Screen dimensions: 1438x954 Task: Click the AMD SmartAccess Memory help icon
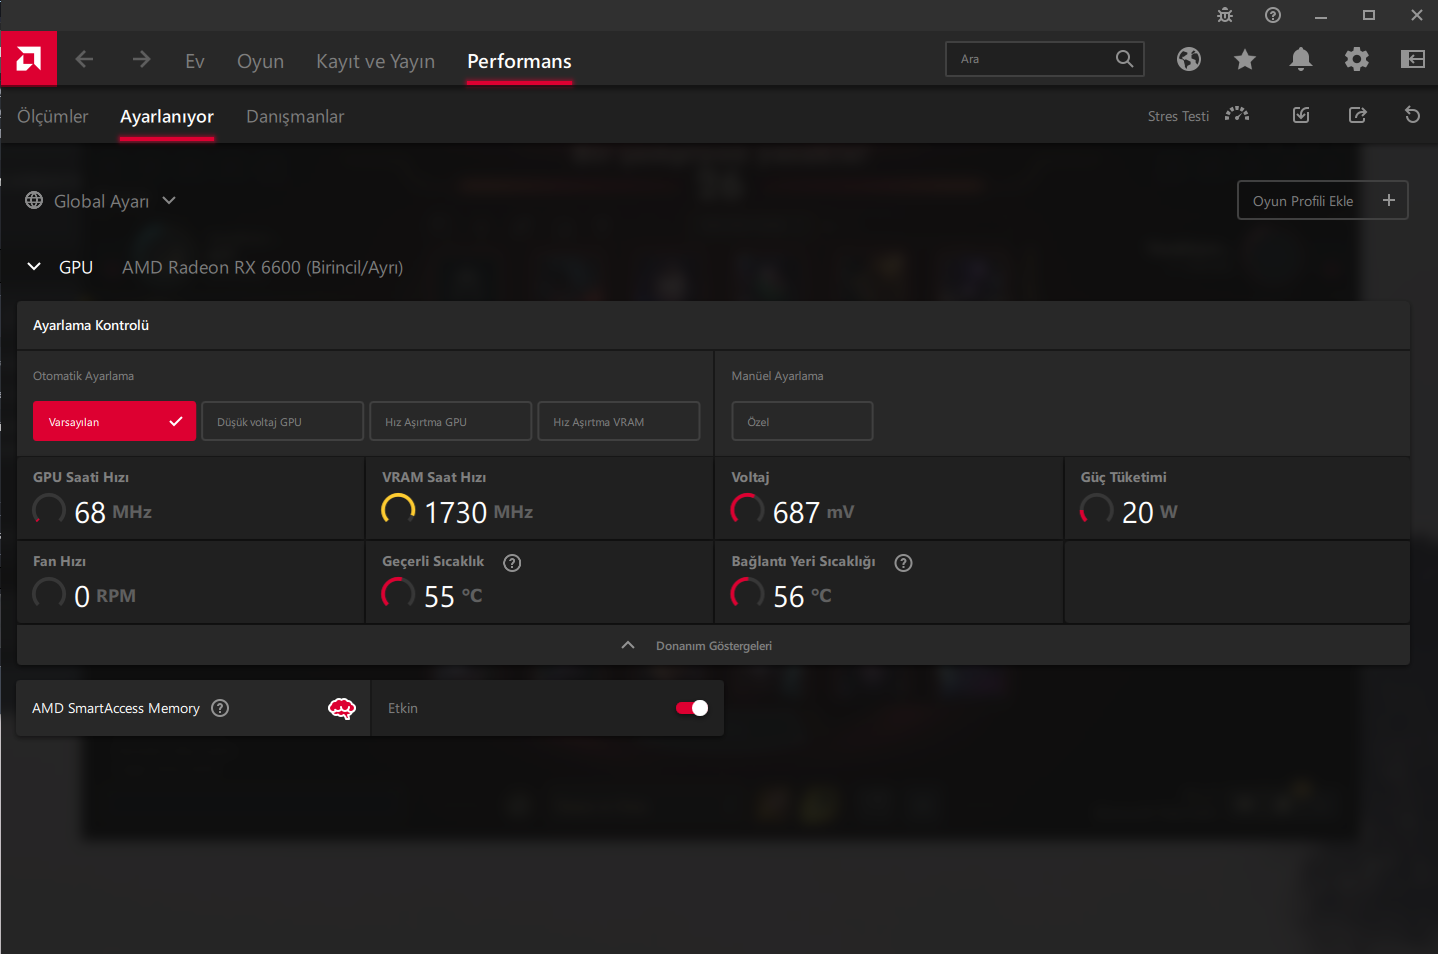(220, 708)
